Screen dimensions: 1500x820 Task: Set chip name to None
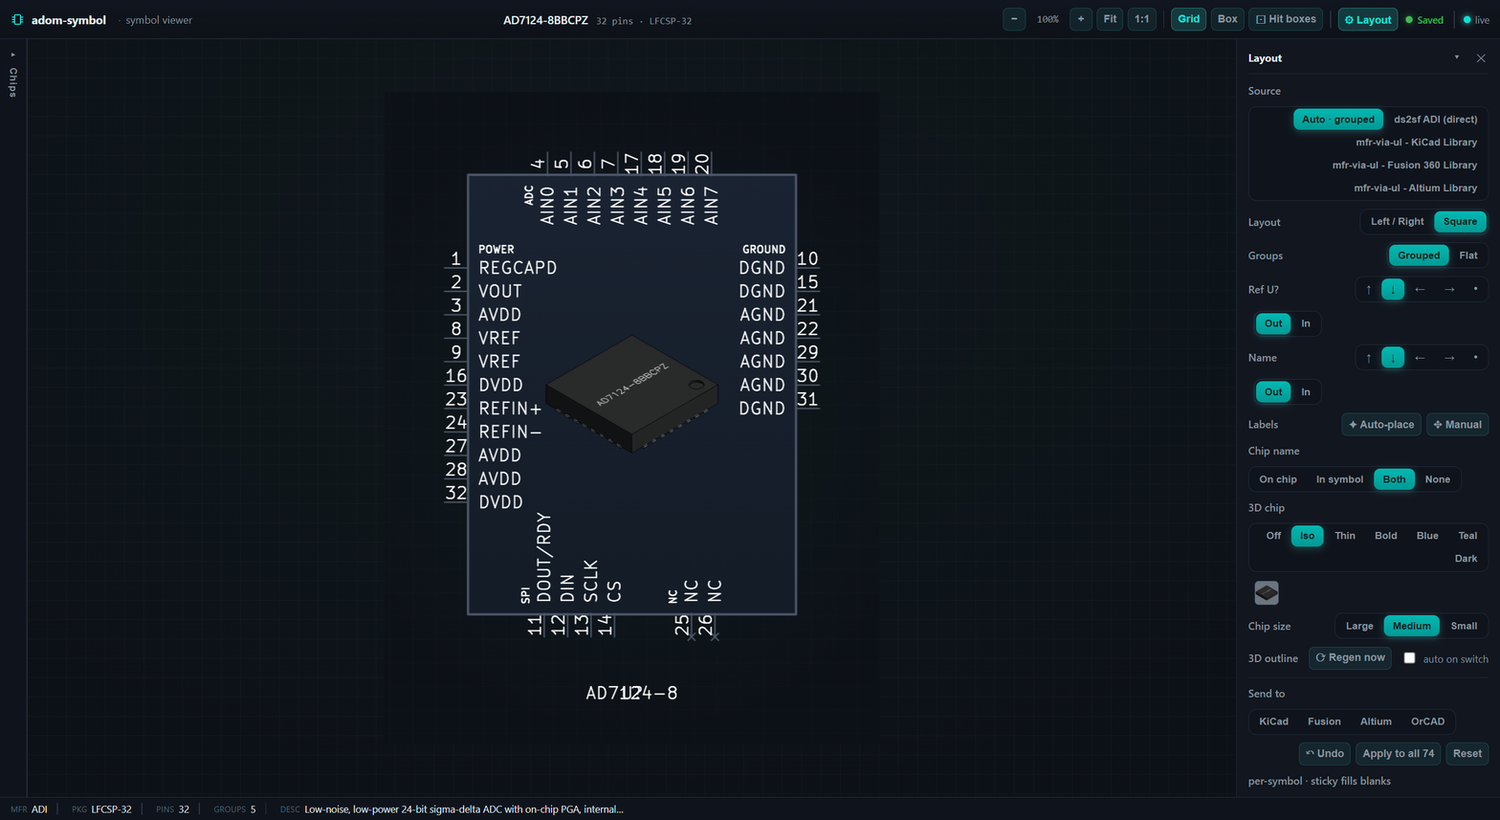click(x=1437, y=480)
